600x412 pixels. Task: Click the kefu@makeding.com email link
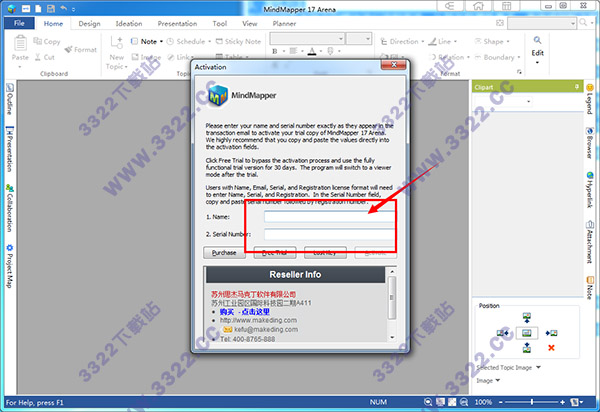coord(266,329)
